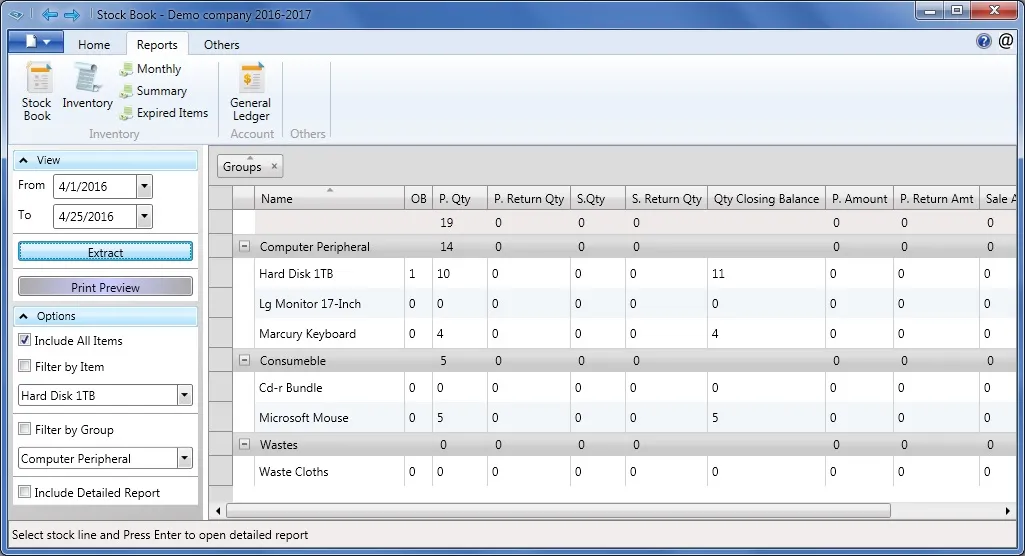1025x556 pixels.
Task: Sort by the Name column header
Action: [329, 199]
